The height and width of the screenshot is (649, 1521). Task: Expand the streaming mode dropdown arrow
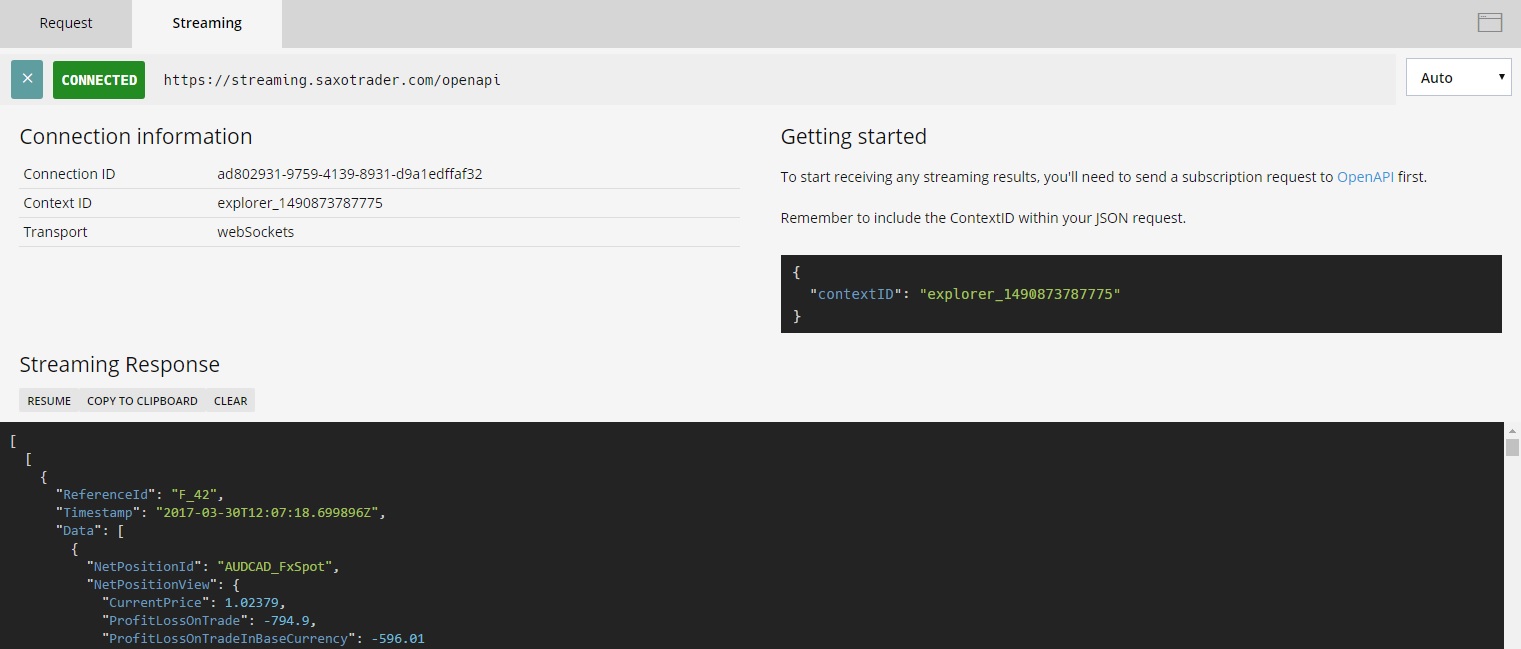[1501, 77]
